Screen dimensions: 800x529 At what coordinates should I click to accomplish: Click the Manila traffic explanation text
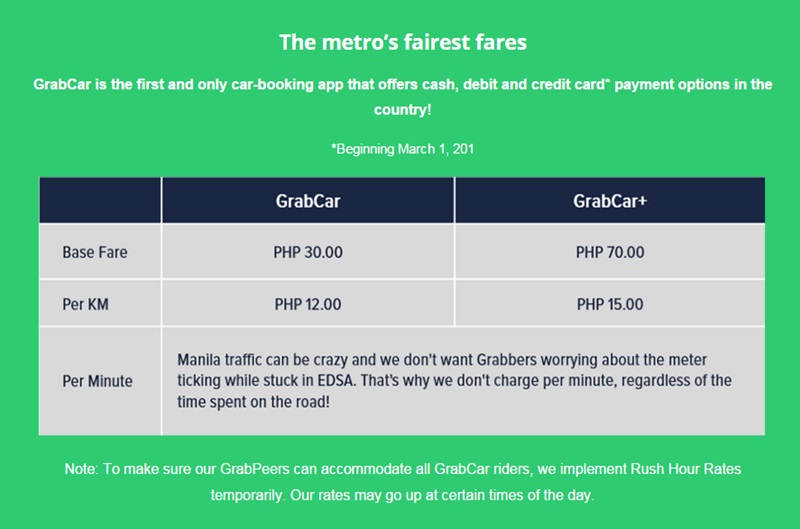coord(454,381)
